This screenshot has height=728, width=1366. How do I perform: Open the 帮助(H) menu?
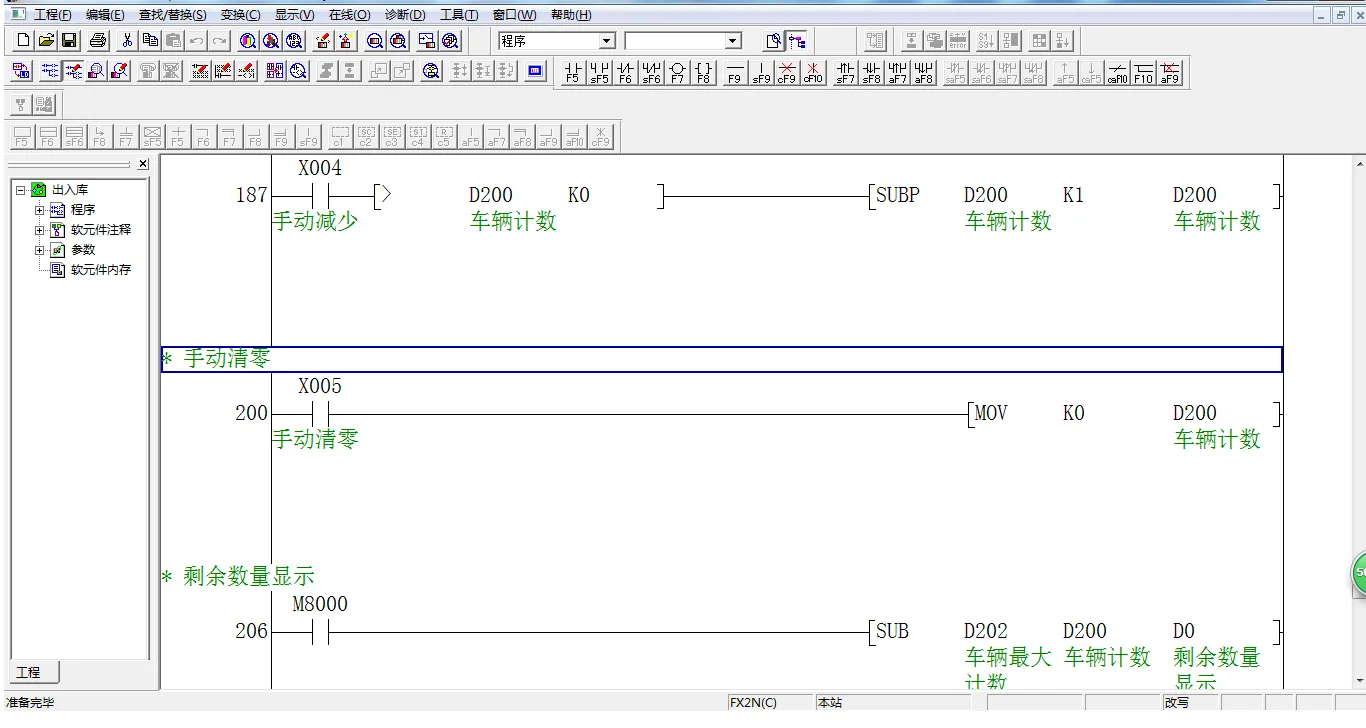point(570,15)
